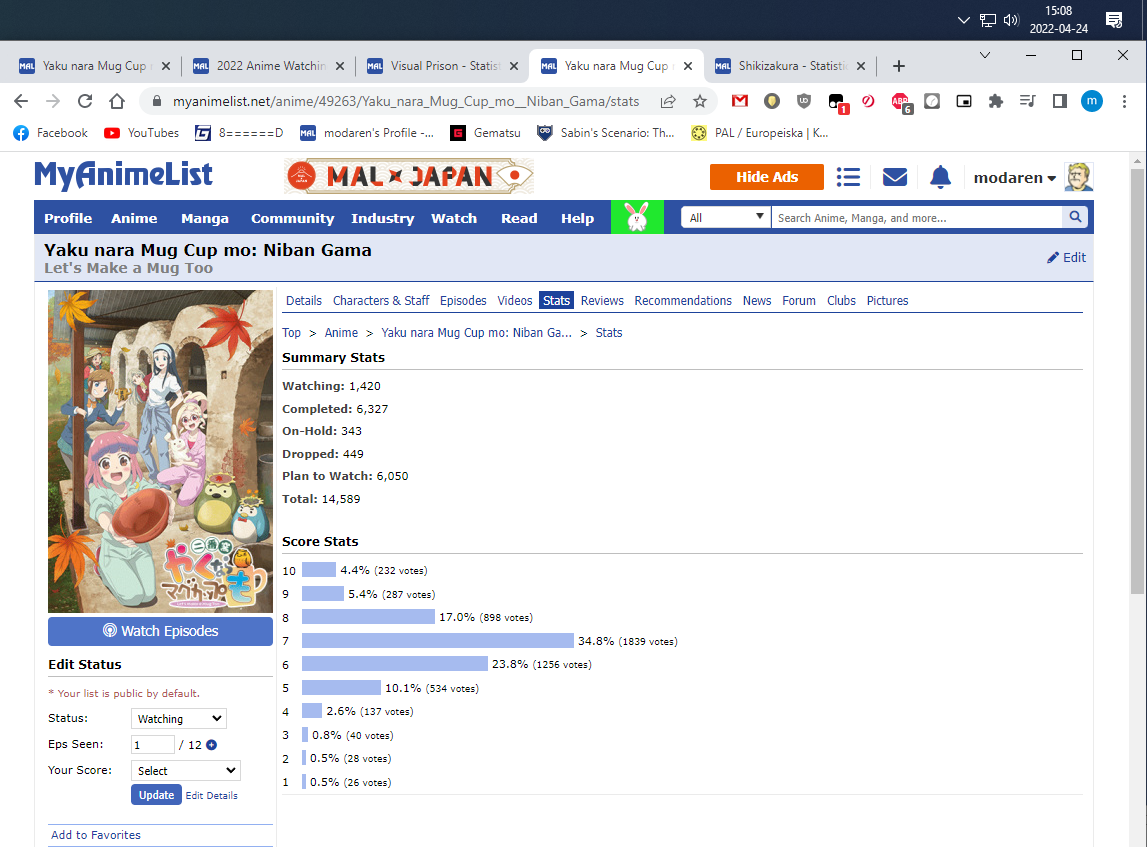Open the system volume control
The height and width of the screenshot is (847, 1147).
(x=1011, y=20)
